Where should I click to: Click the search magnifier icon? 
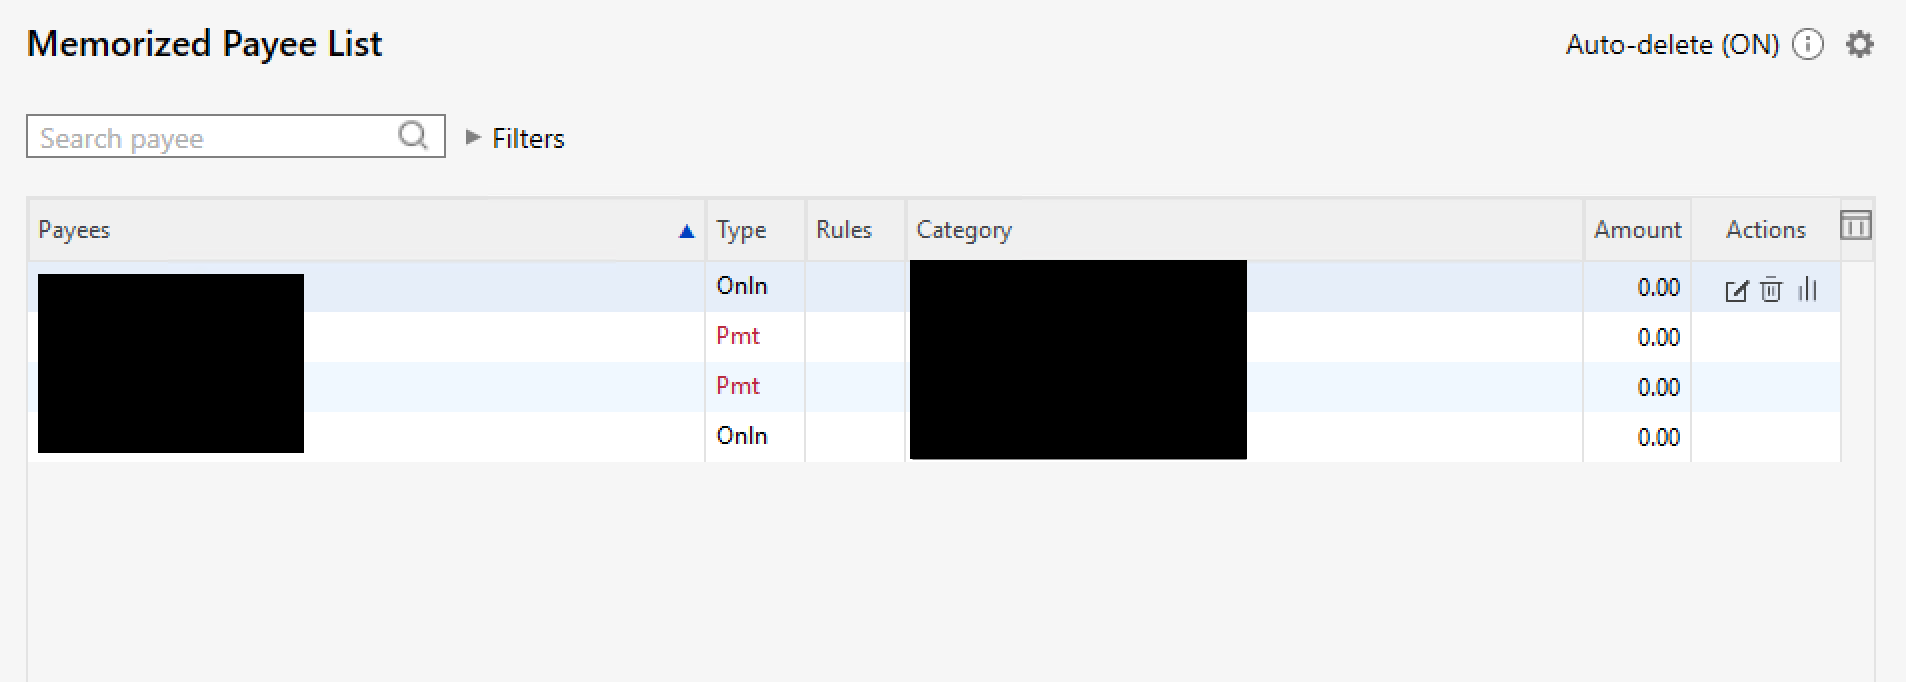[413, 135]
